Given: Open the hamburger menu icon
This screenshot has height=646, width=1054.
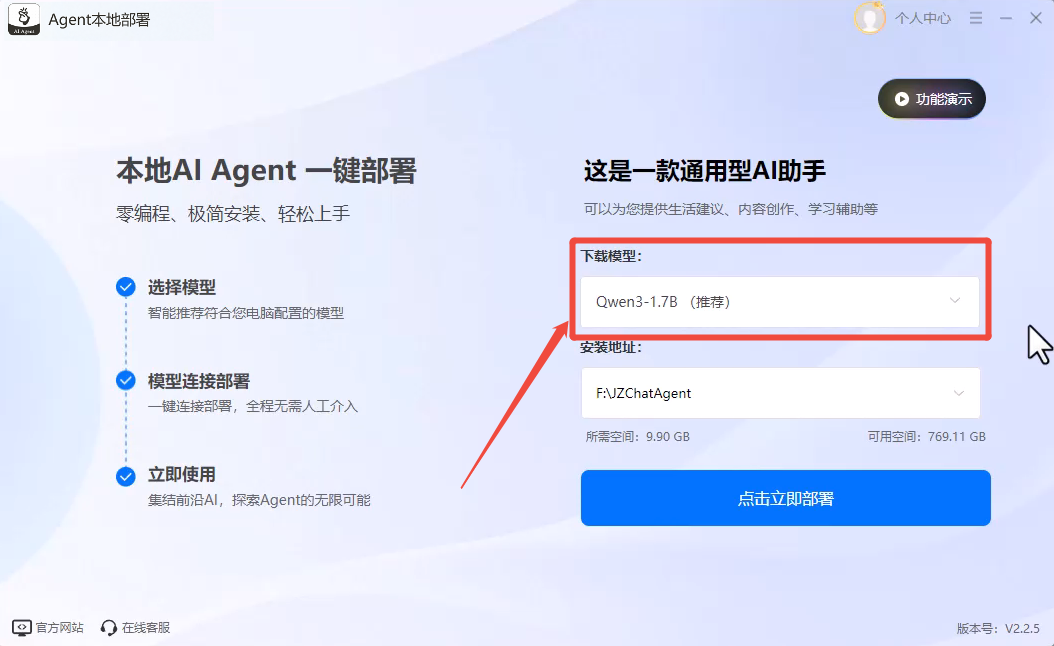Looking at the screenshot, I should (x=976, y=18).
